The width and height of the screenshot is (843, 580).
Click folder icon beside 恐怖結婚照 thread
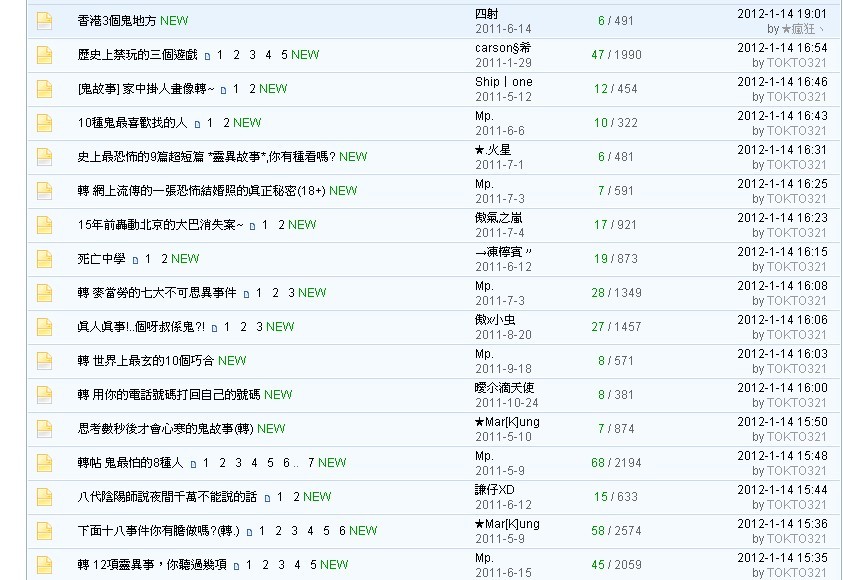[44, 191]
